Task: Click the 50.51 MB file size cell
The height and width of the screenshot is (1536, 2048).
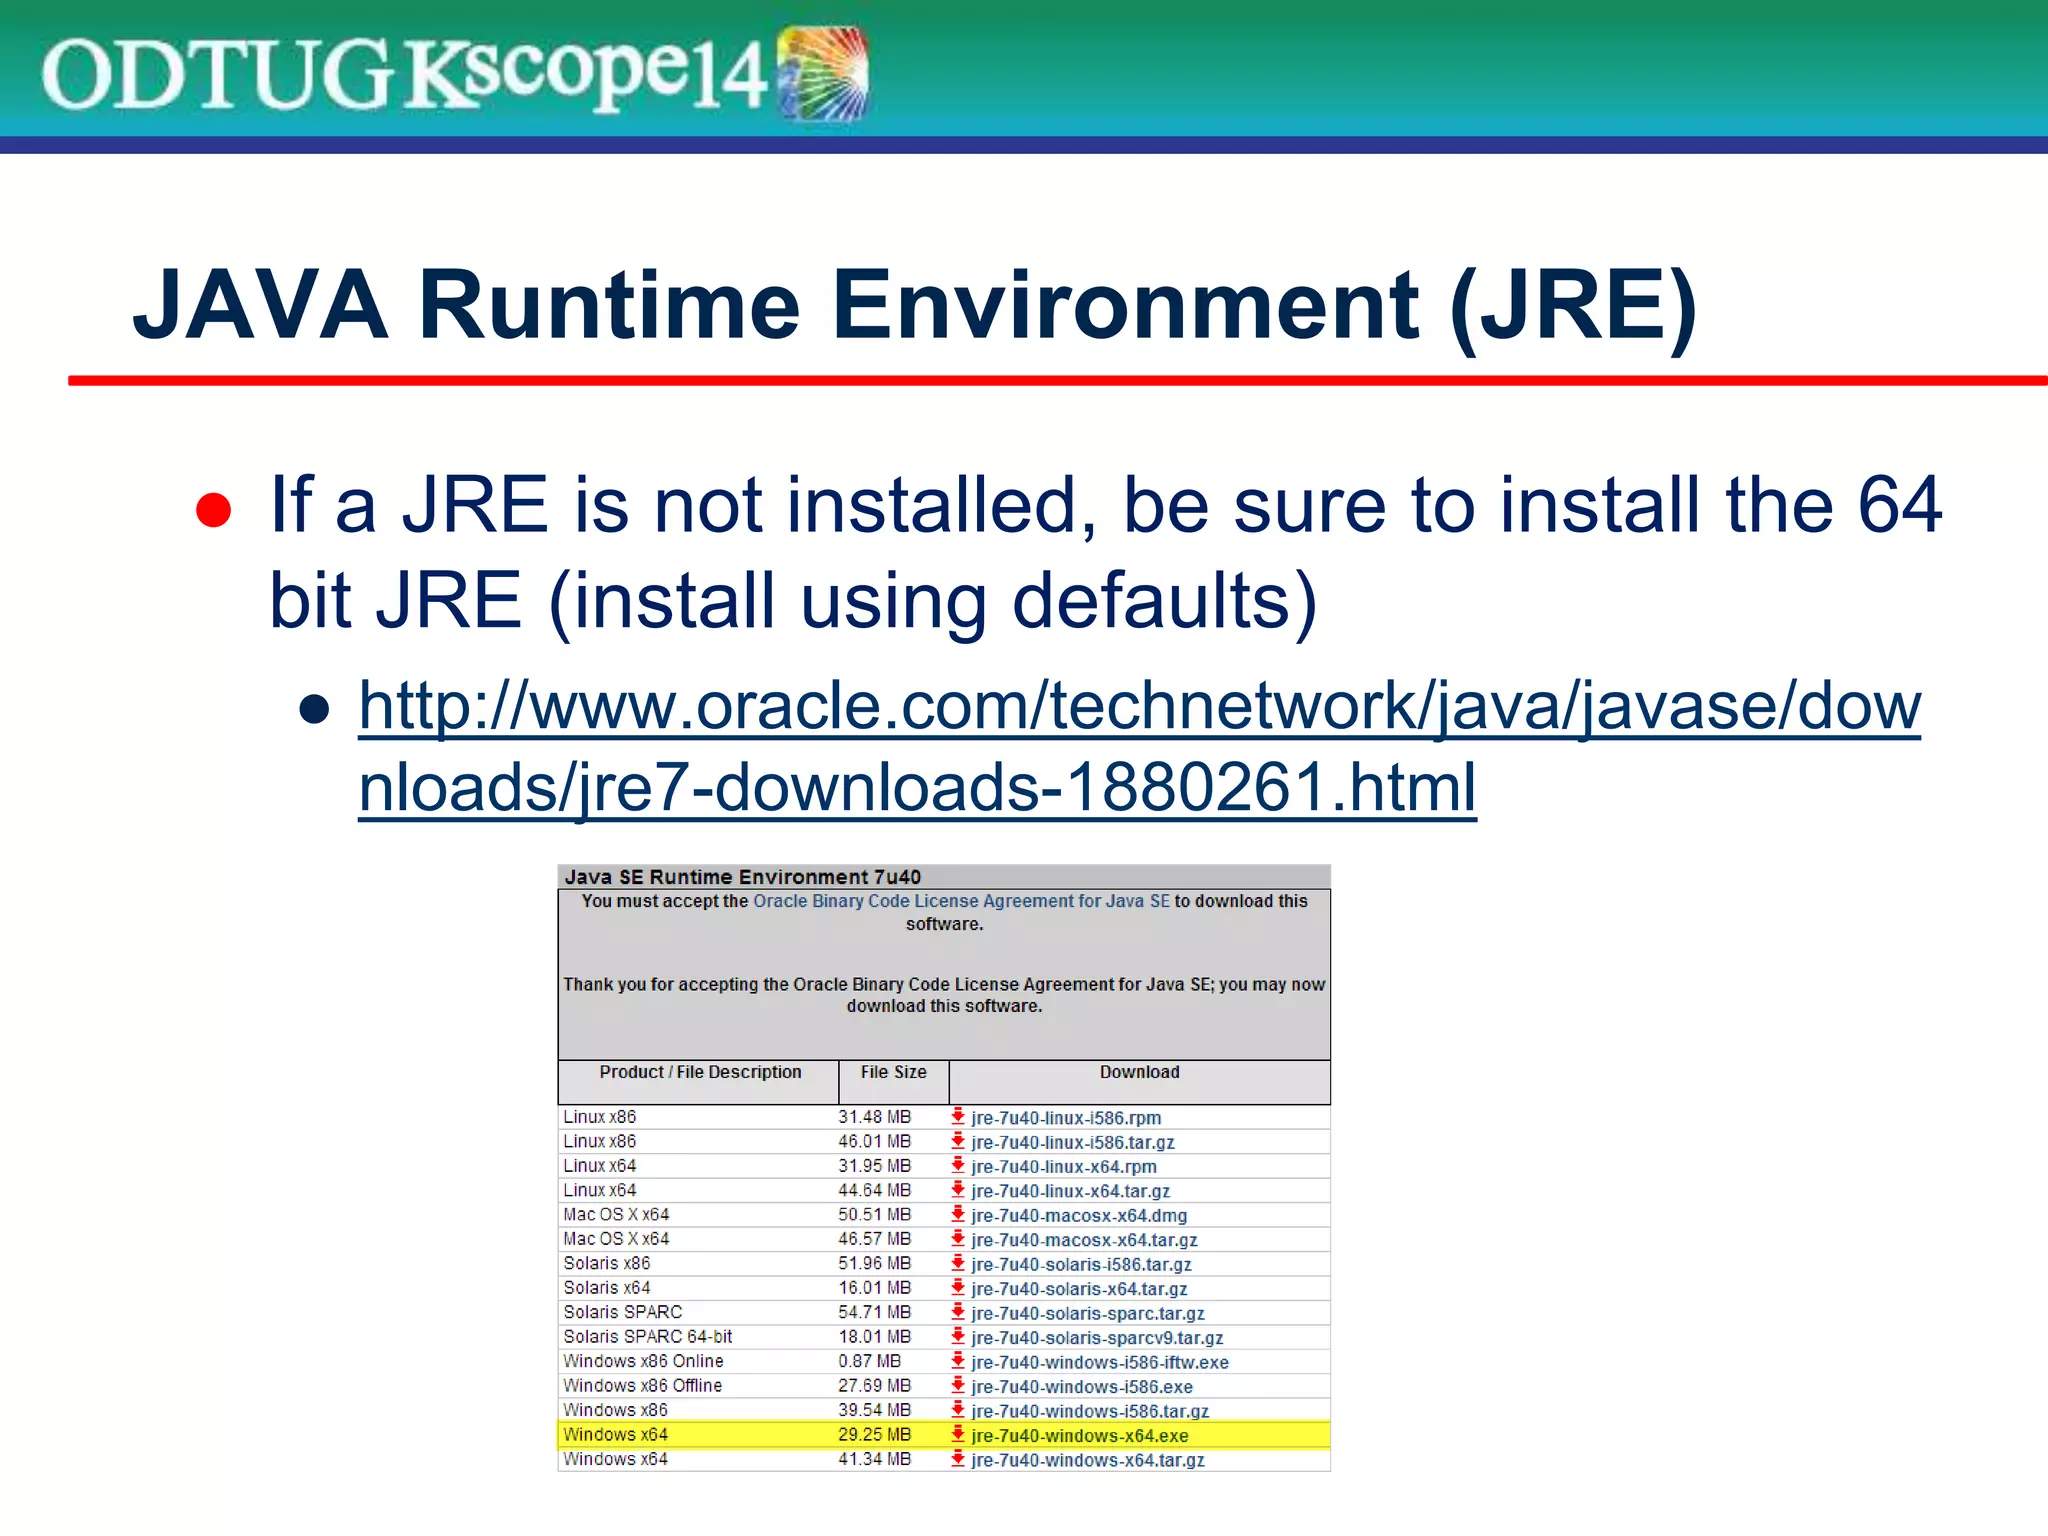Action: [x=874, y=1214]
